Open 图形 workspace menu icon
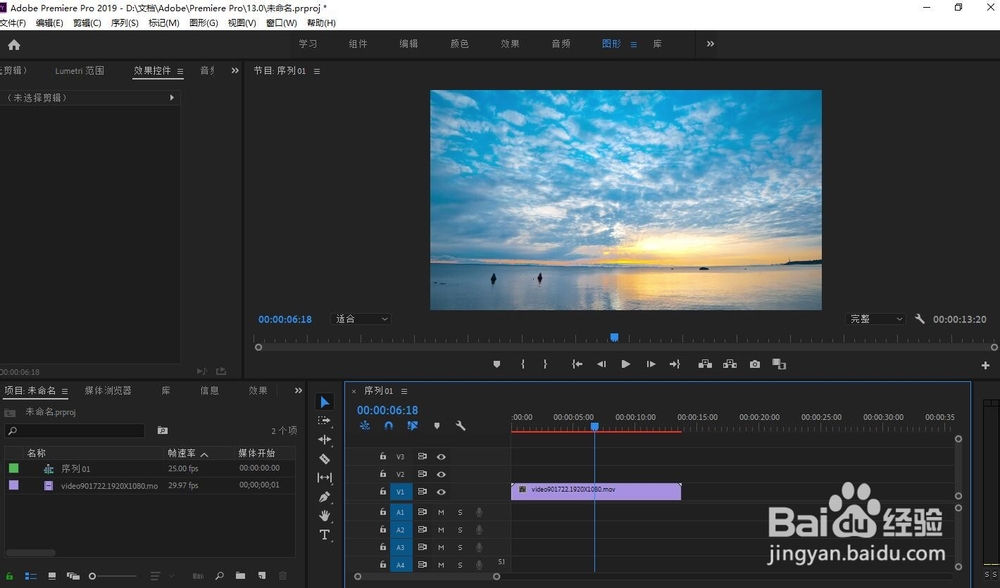Image resolution: width=1000 pixels, height=588 pixels. tap(633, 45)
